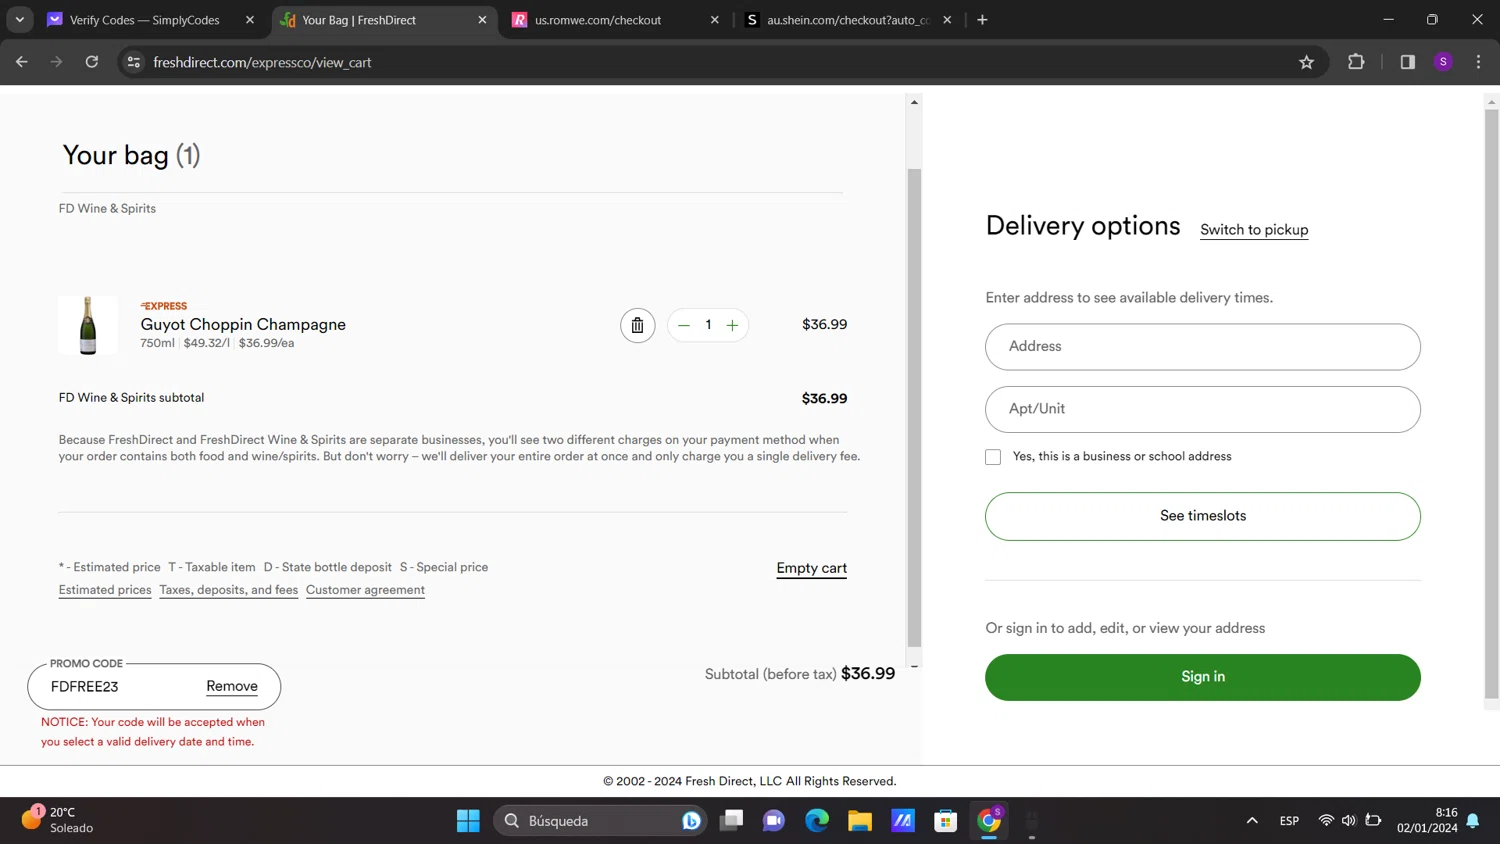Open Task View on taskbar
This screenshot has height=844, width=1500.
[x=732, y=821]
